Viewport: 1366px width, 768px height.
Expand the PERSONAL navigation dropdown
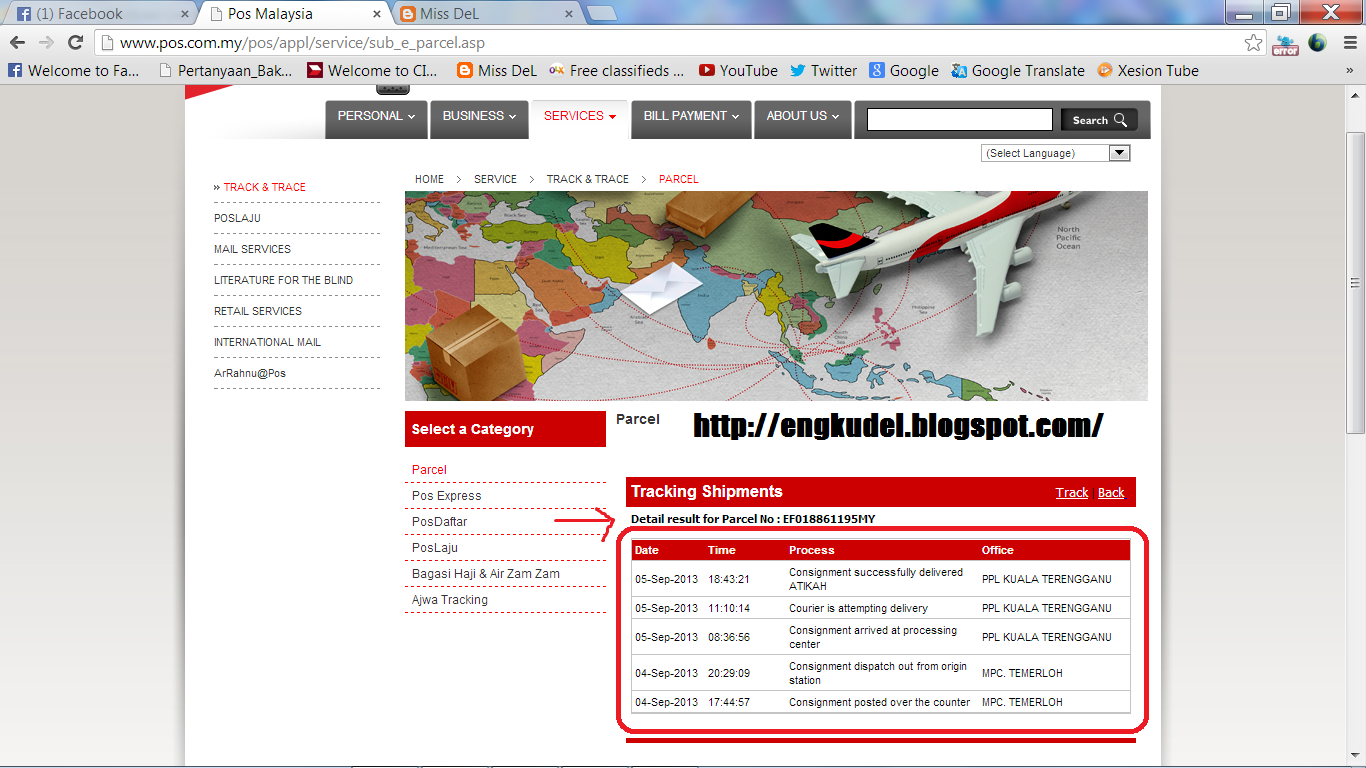[376, 117]
